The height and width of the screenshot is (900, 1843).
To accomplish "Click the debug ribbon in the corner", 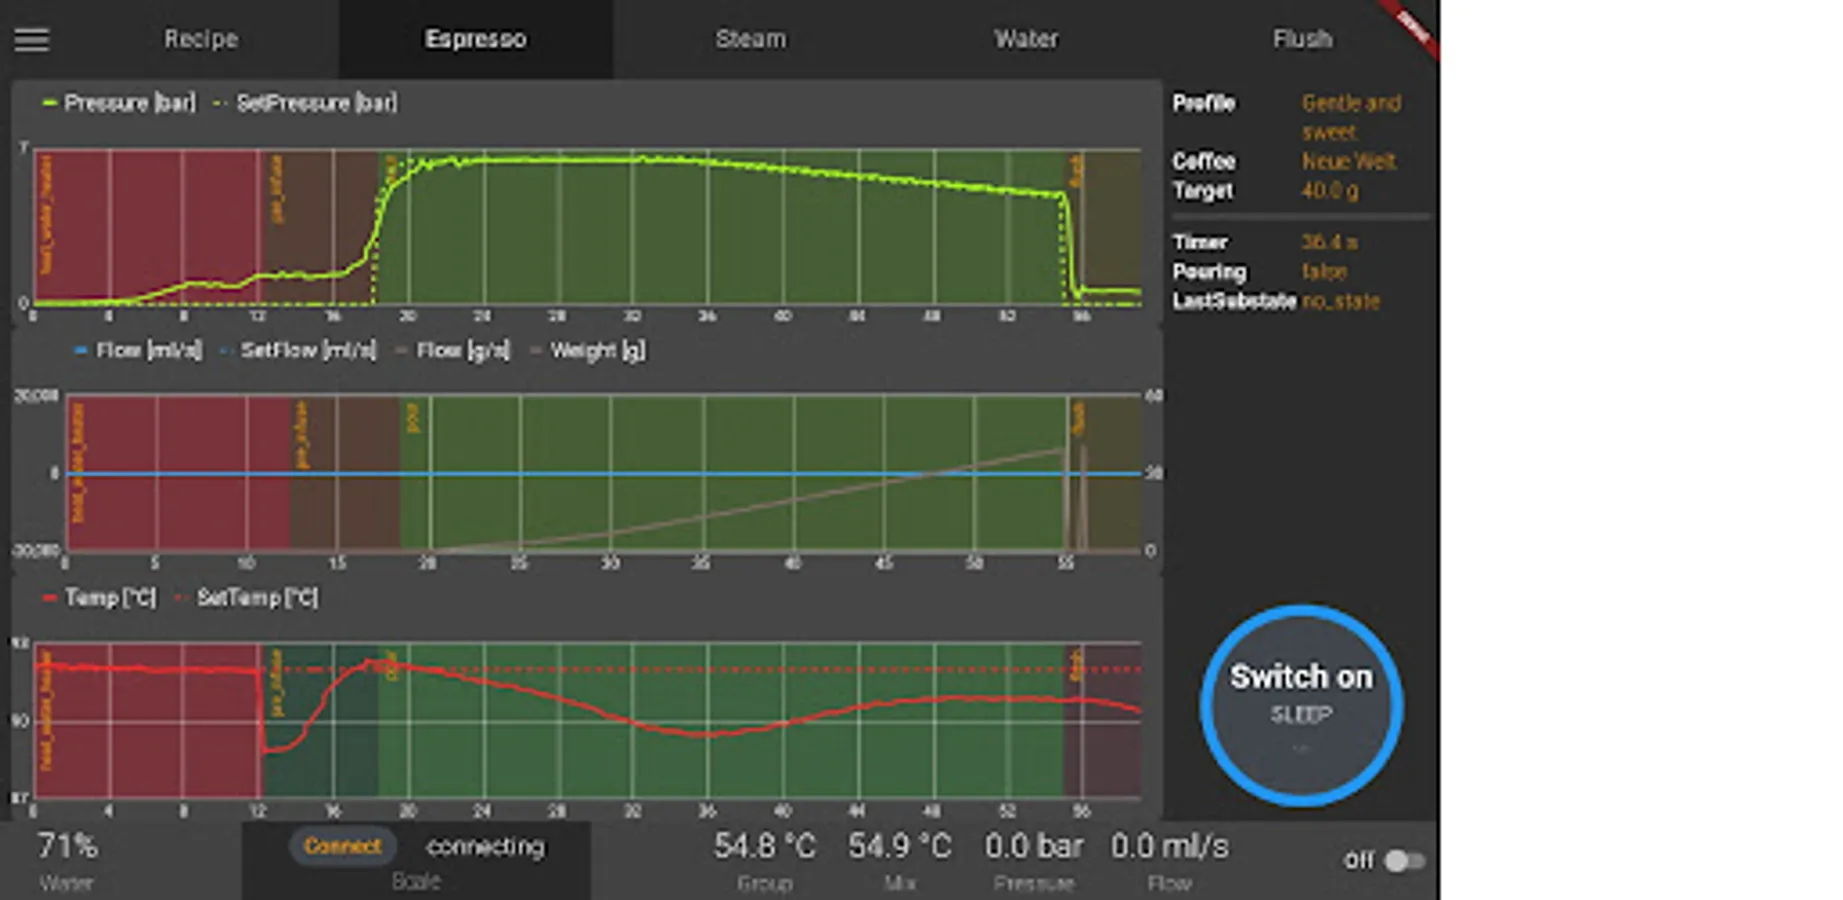I will [x=1411, y=27].
